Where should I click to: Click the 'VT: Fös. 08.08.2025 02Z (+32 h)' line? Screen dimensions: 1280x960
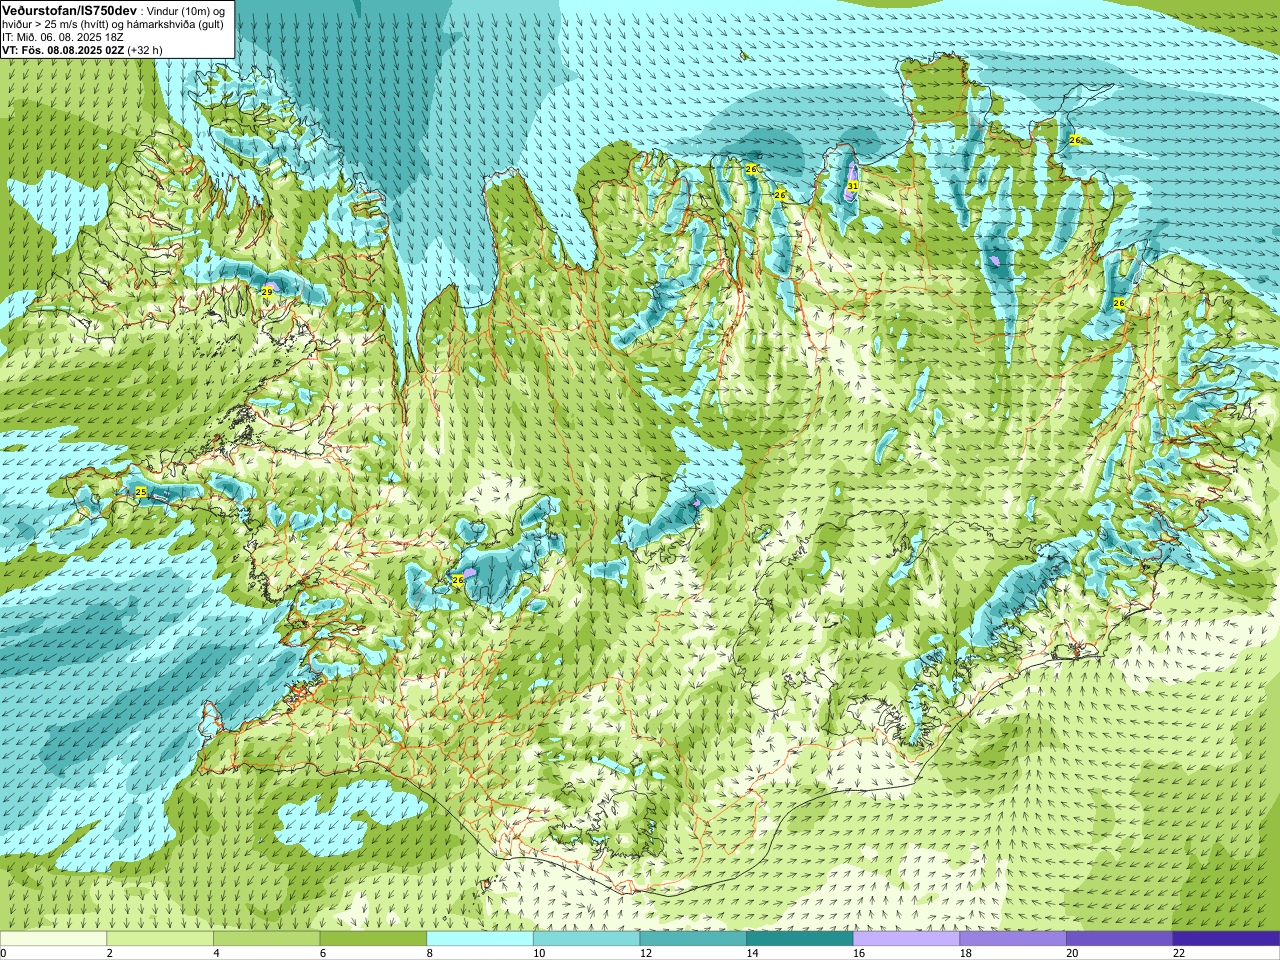point(82,49)
